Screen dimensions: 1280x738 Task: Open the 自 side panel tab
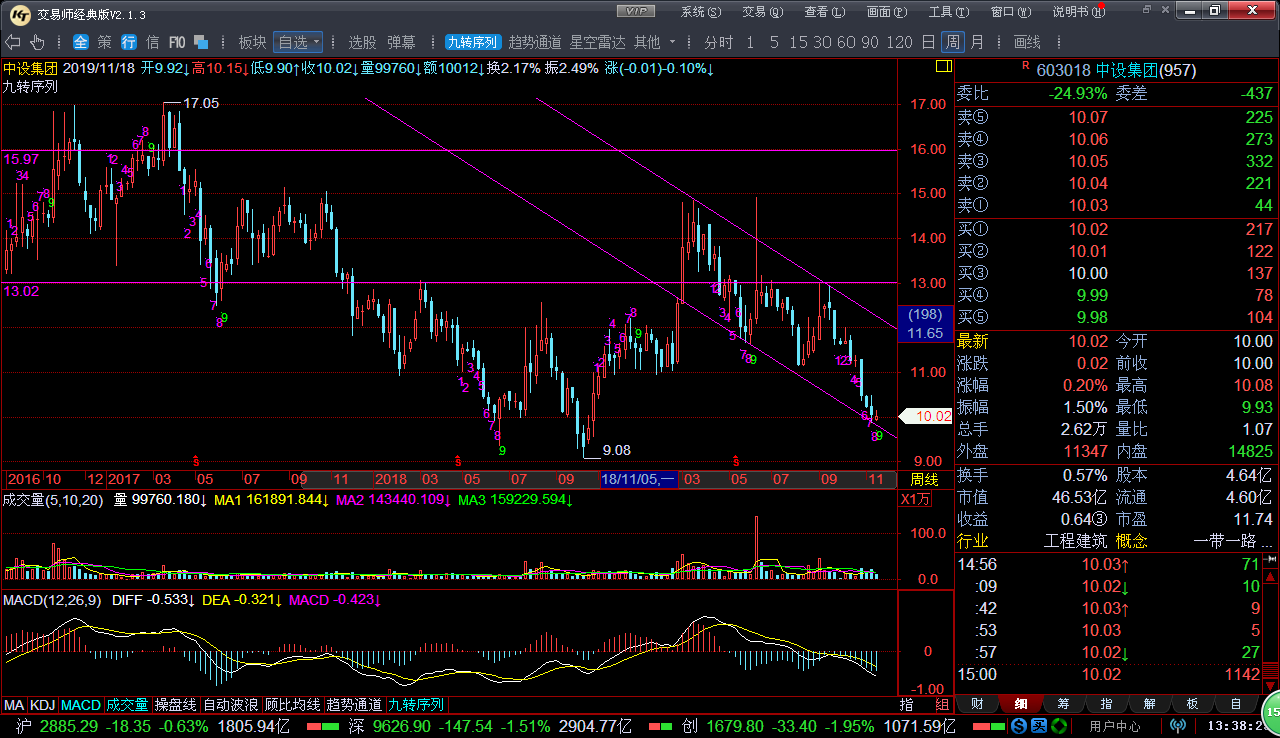click(x=1236, y=704)
